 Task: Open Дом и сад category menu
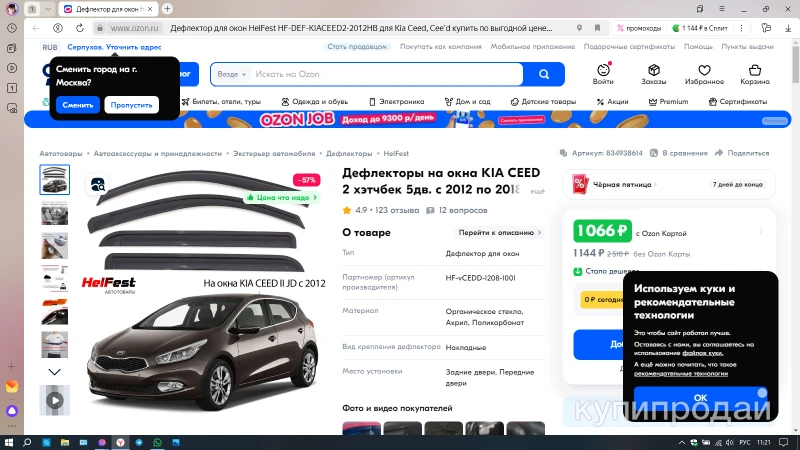click(467, 102)
